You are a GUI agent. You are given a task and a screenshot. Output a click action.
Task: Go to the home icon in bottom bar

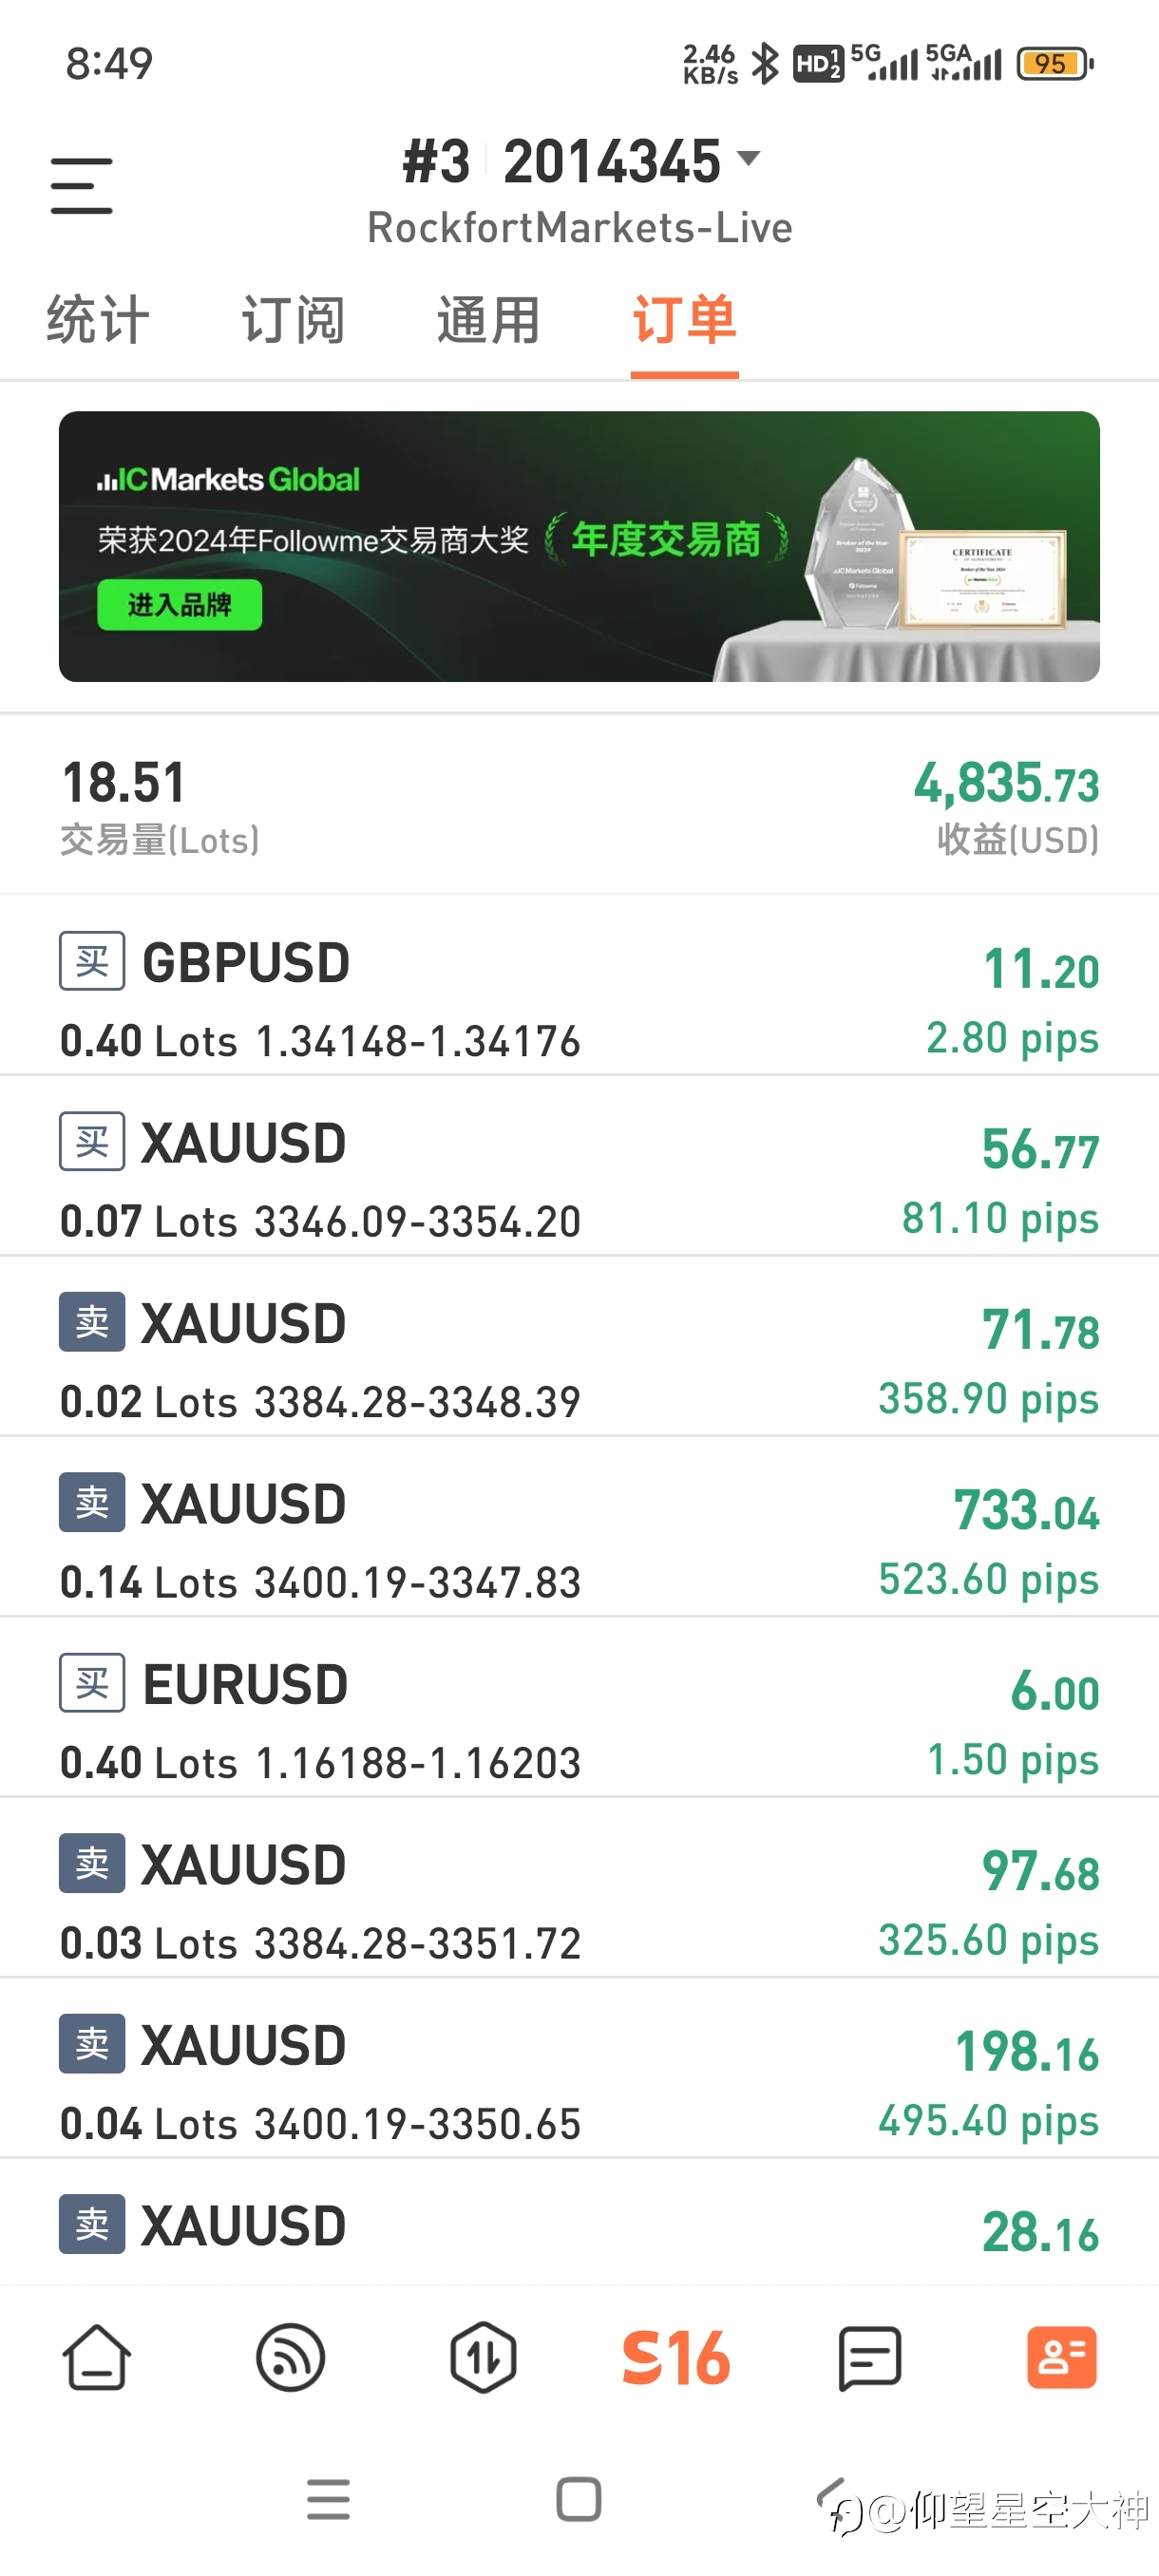coord(97,2357)
